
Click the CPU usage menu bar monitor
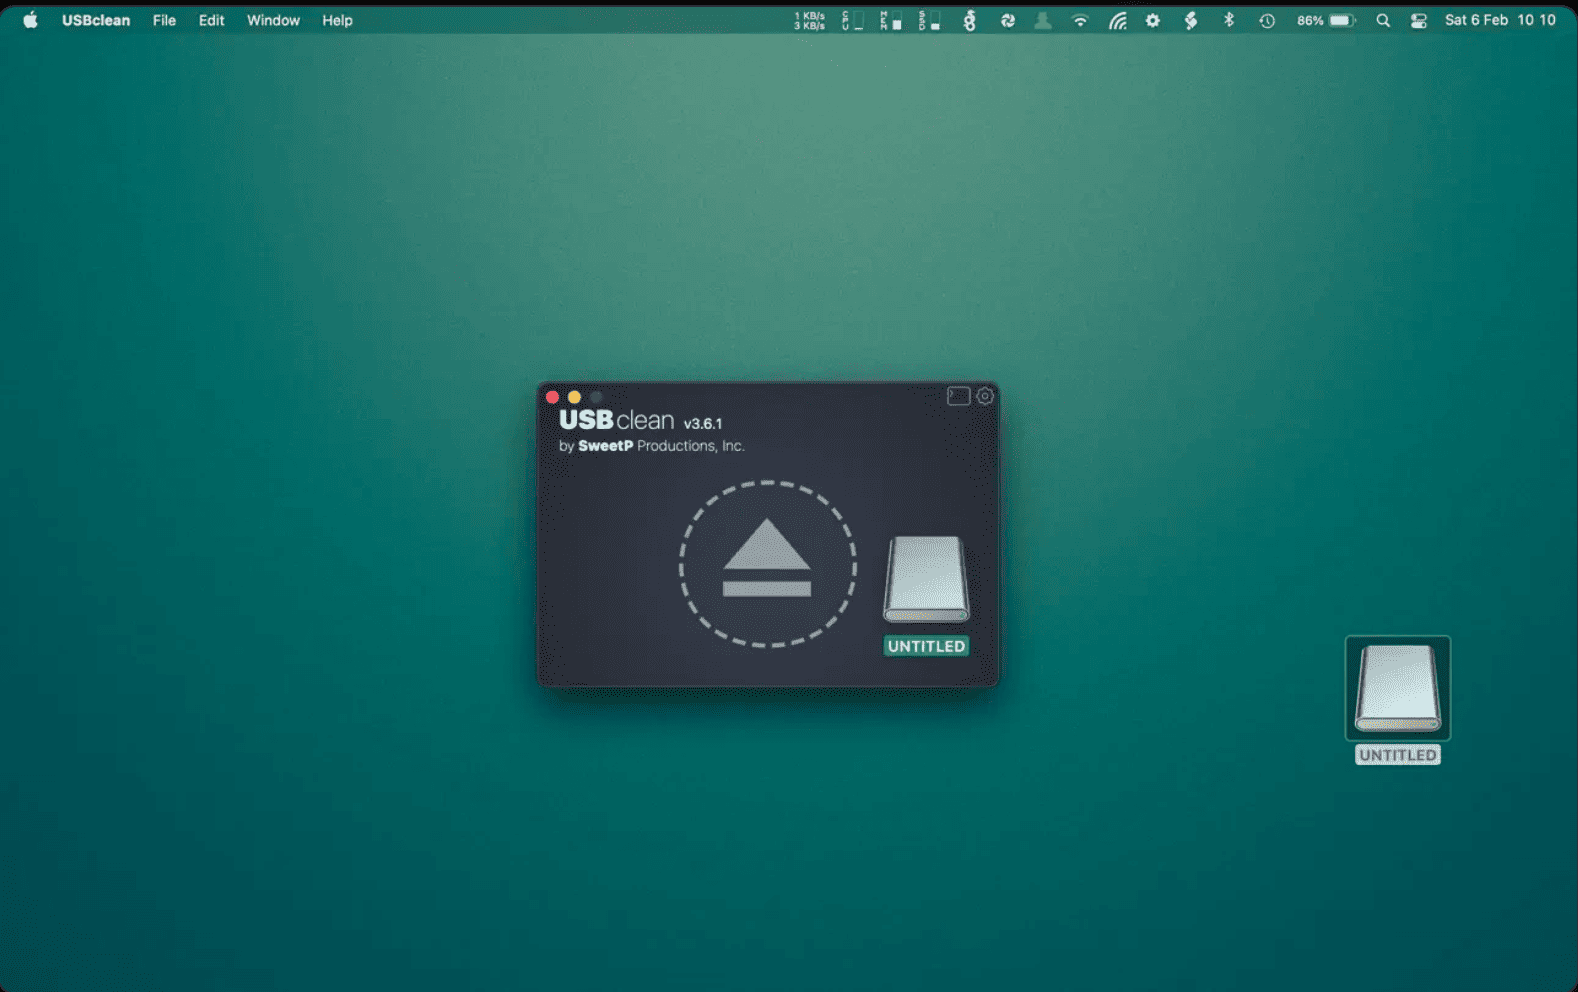coord(852,20)
